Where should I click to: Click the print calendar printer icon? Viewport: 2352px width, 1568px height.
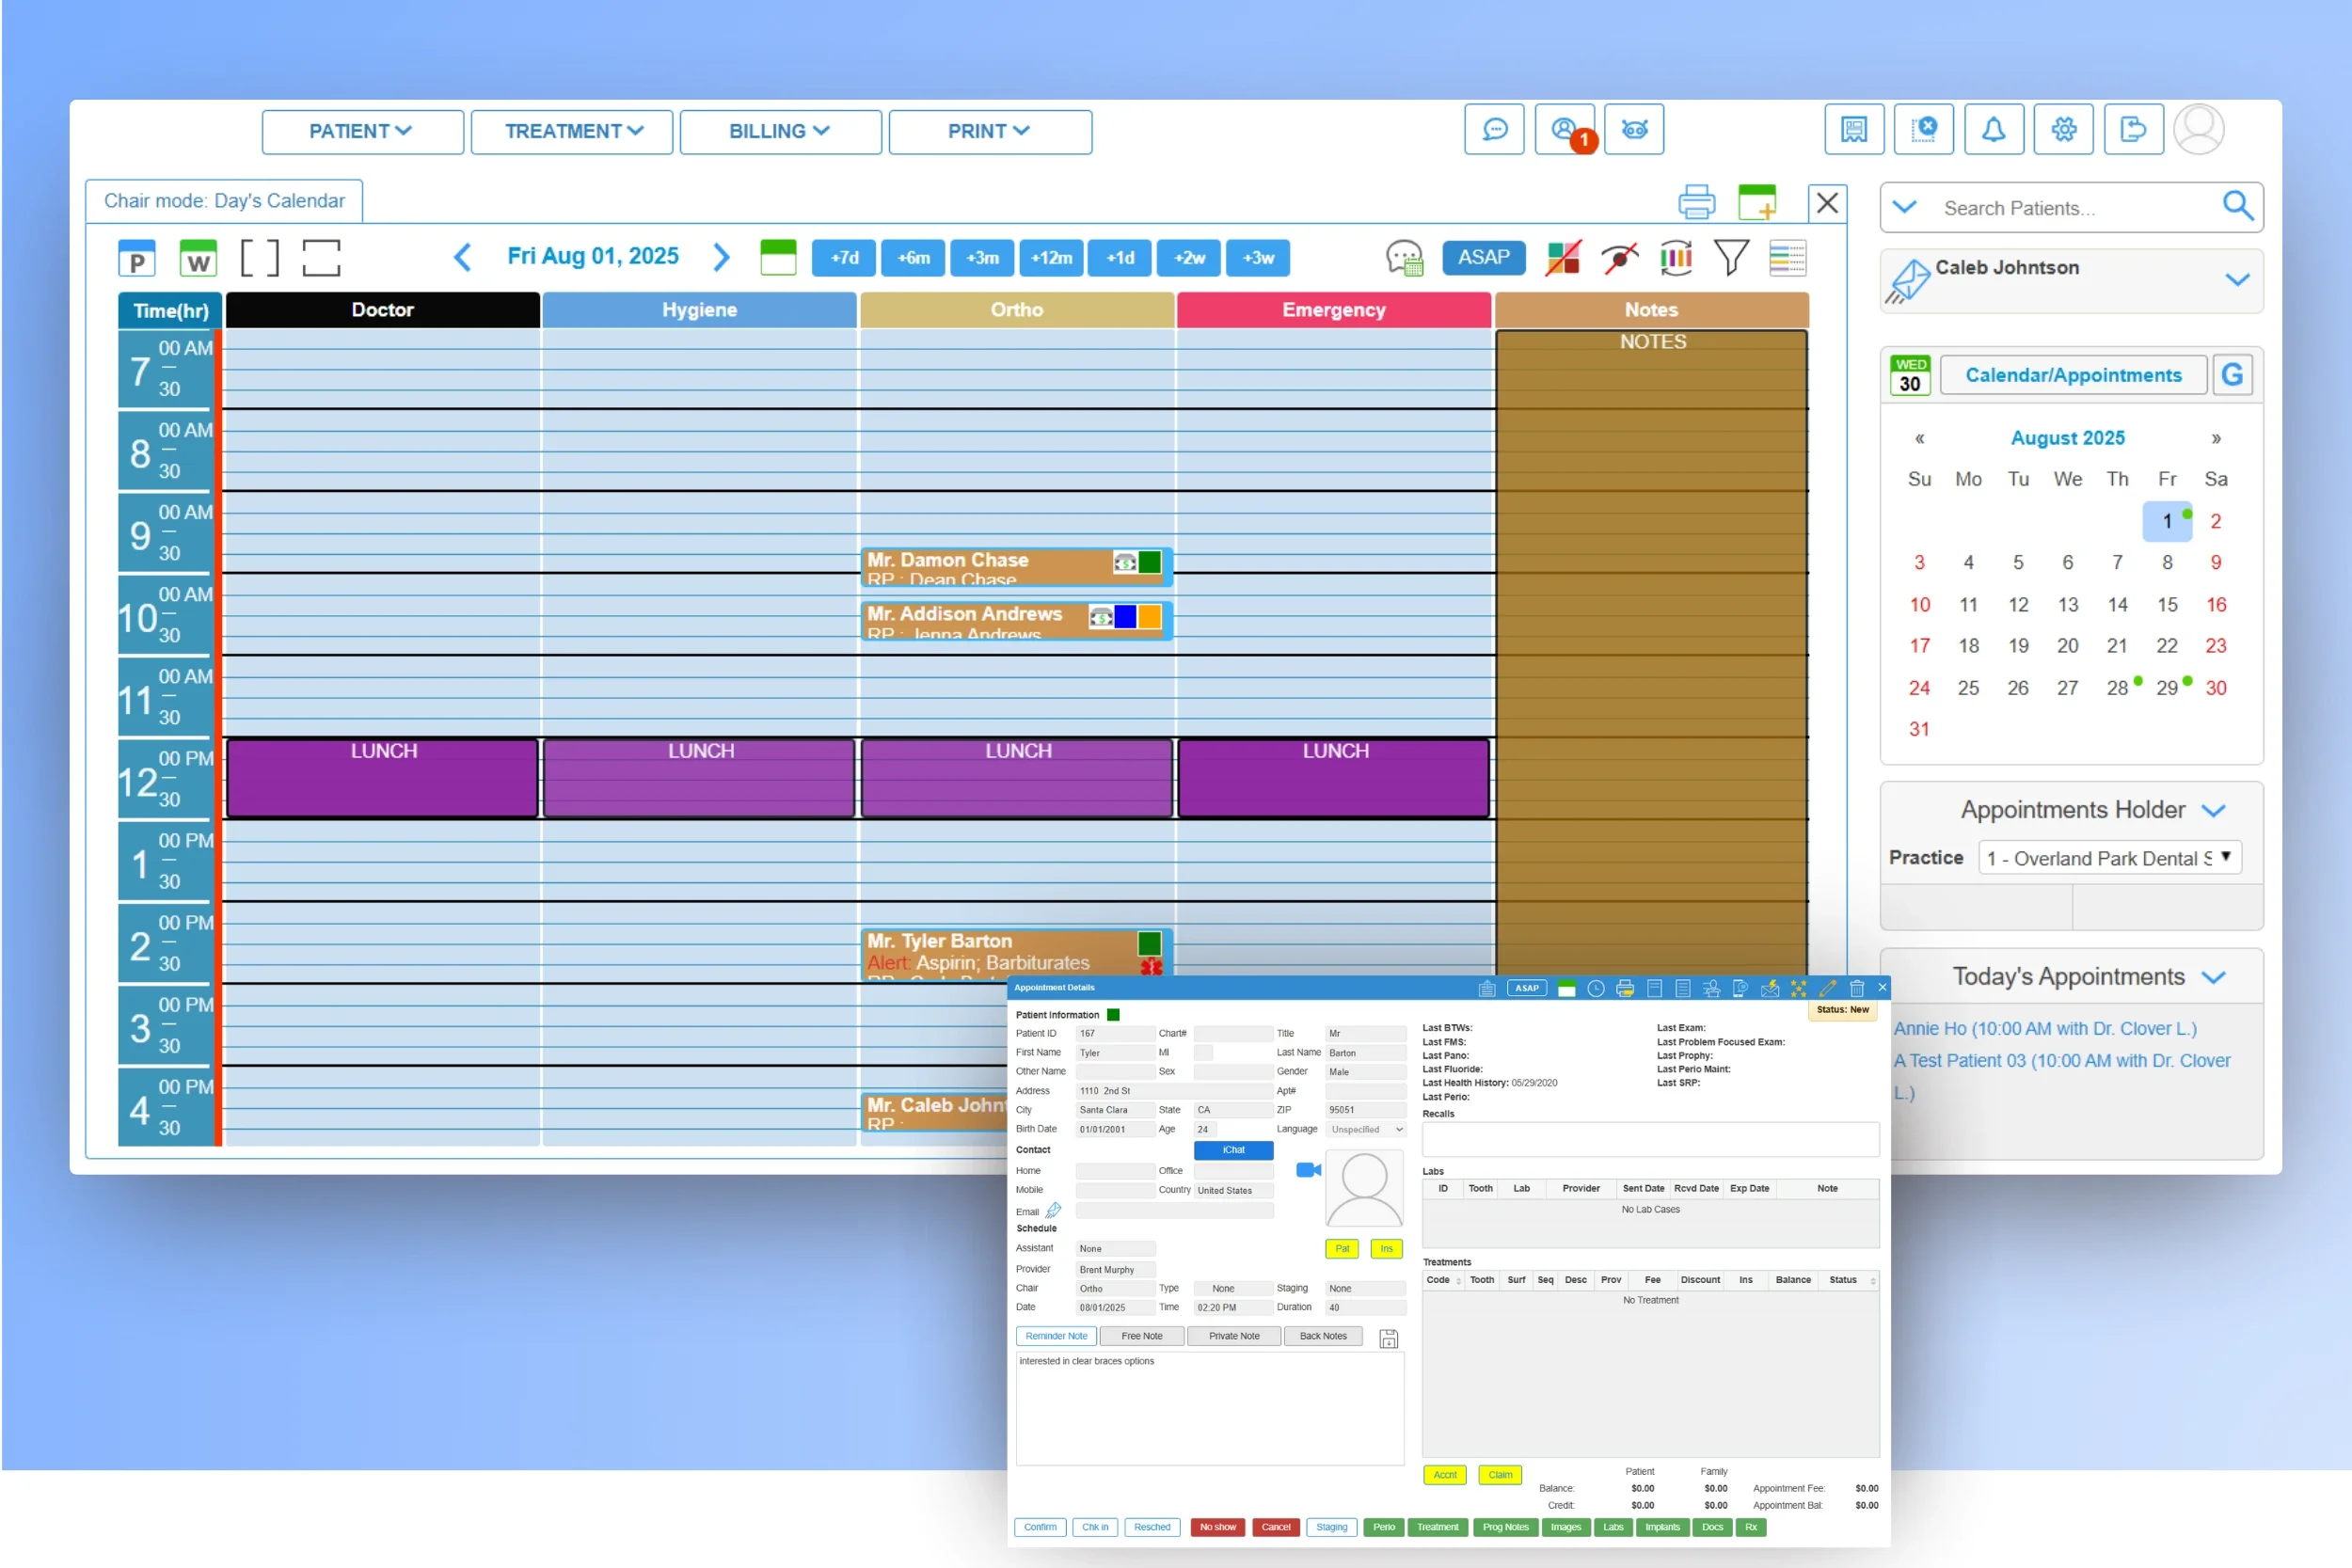1696,202
